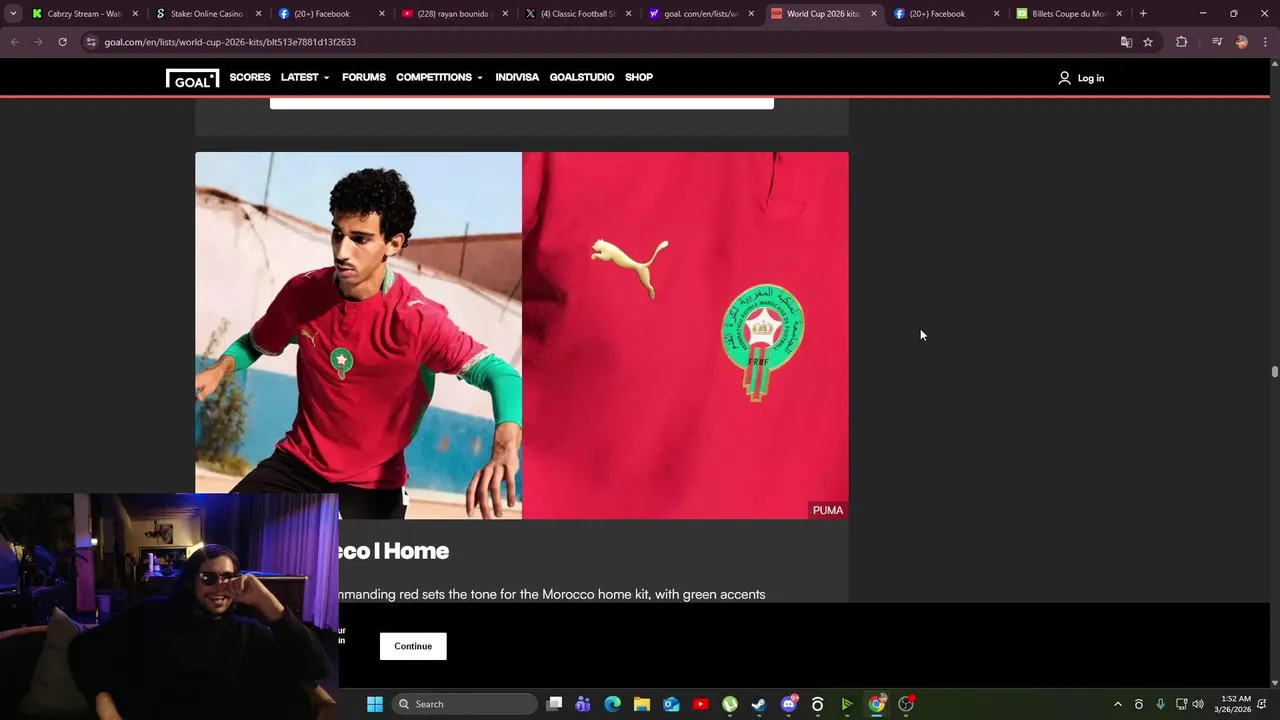Click the Log in link
Viewport: 1280px width, 720px height.
pos(1091,78)
